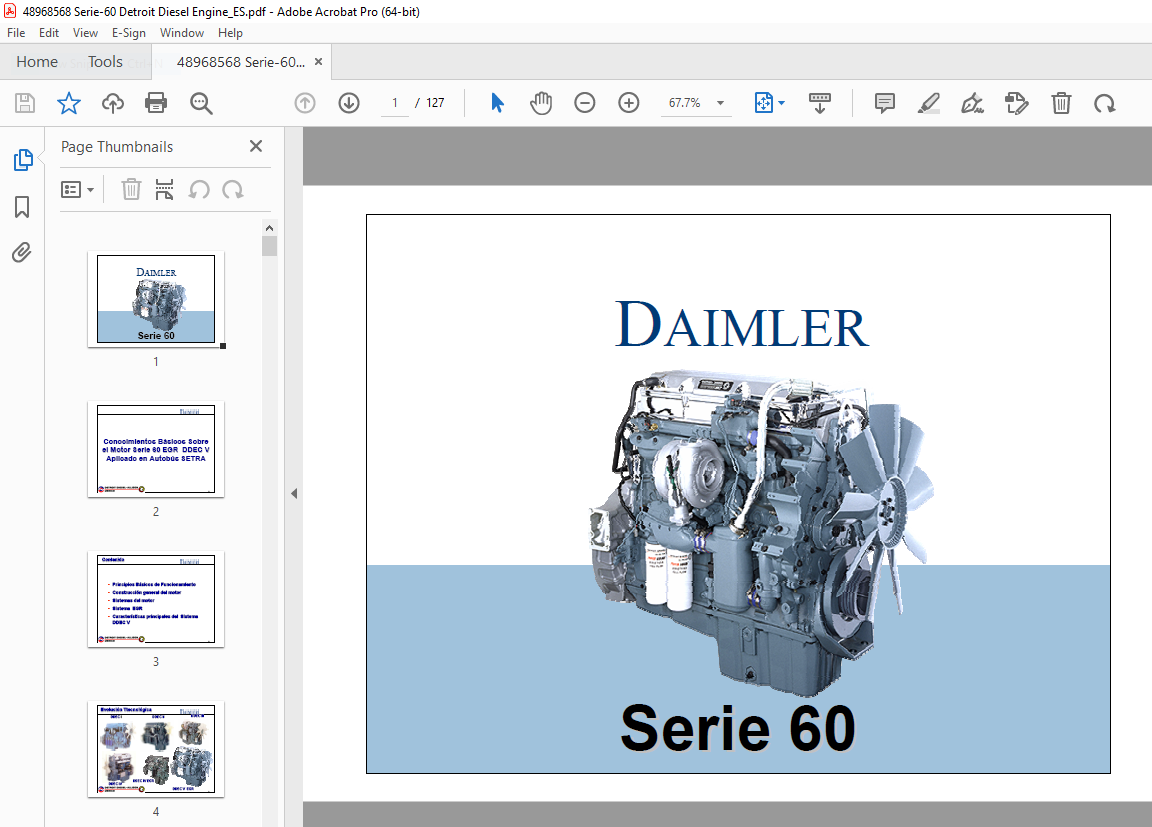Screen dimensions: 1152x827
Task: Click the 67.7% zoom value field
Action: pos(685,103)
